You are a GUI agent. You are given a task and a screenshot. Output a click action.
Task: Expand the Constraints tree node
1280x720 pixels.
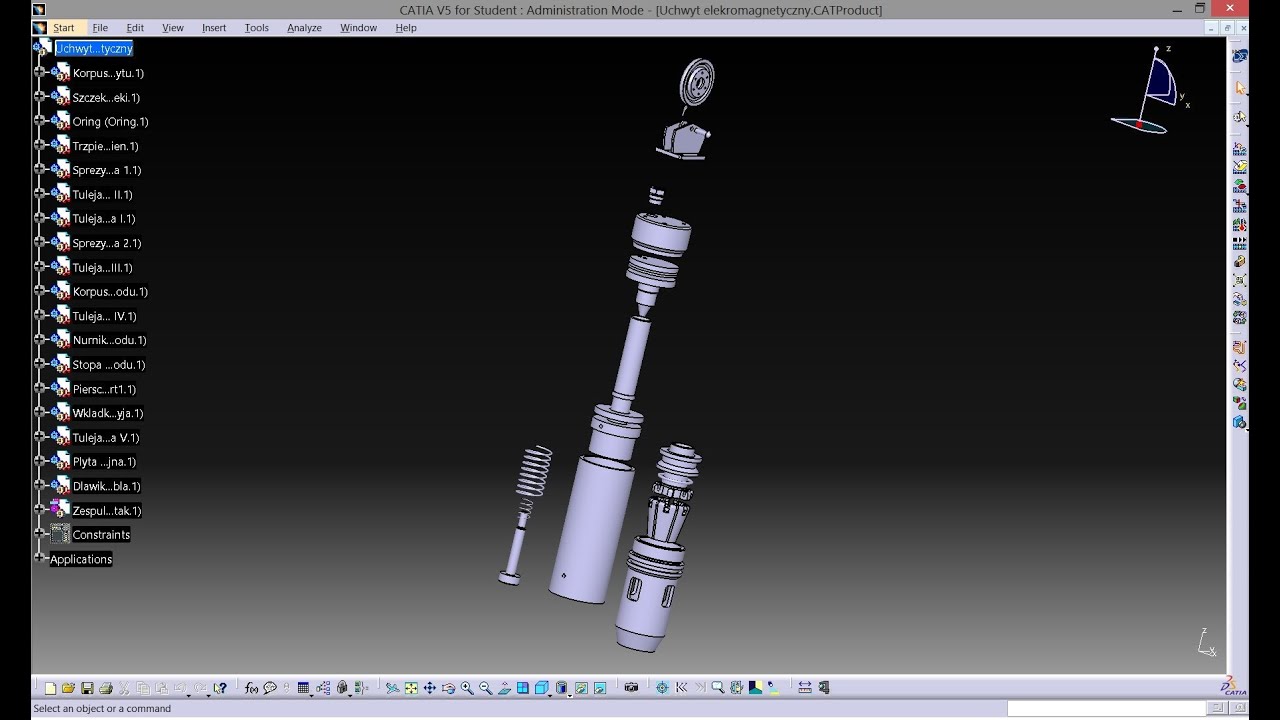coord(40,534)
